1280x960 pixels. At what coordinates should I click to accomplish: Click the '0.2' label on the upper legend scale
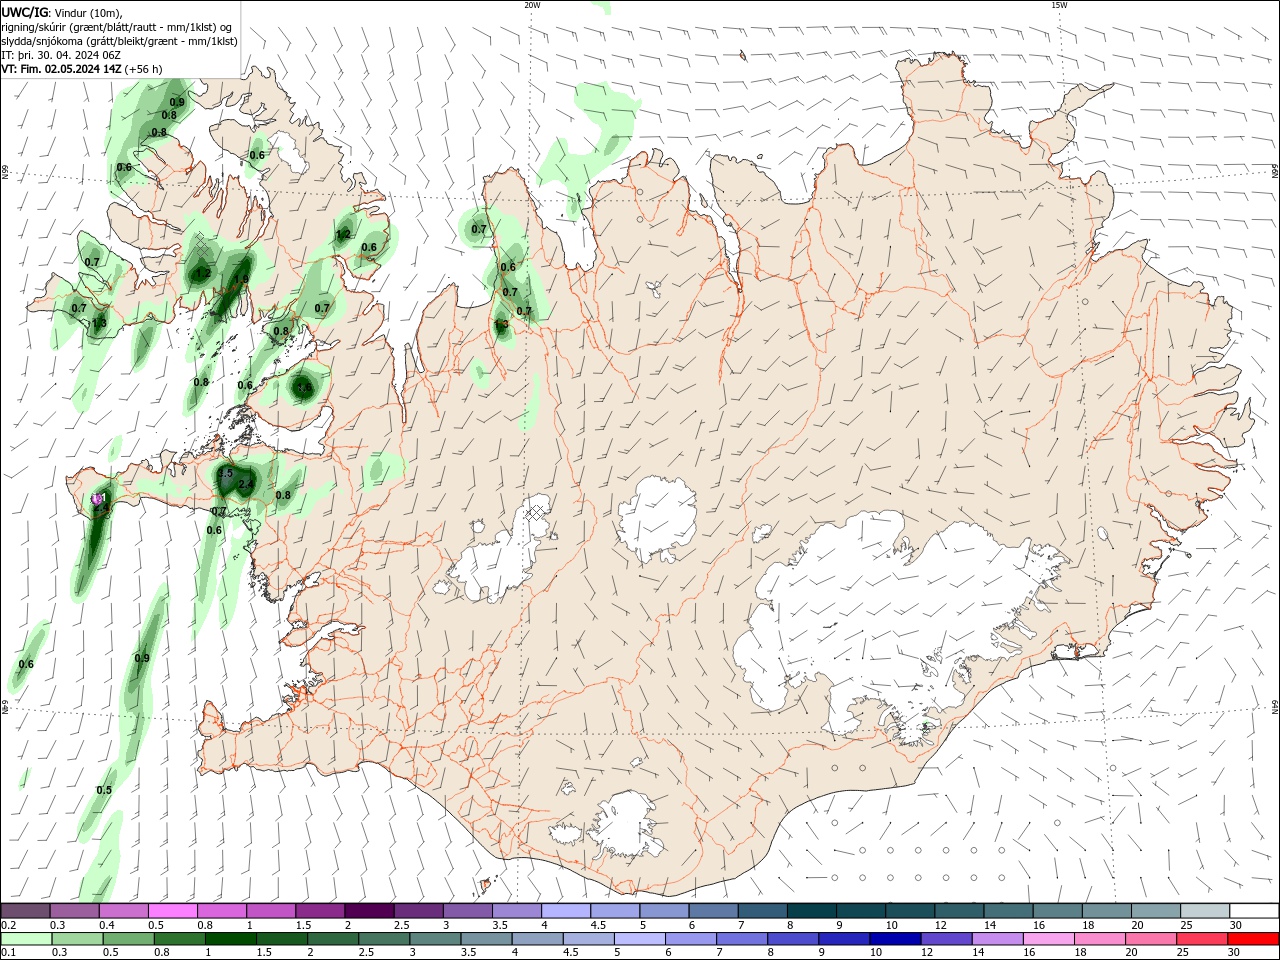point(8,925)
